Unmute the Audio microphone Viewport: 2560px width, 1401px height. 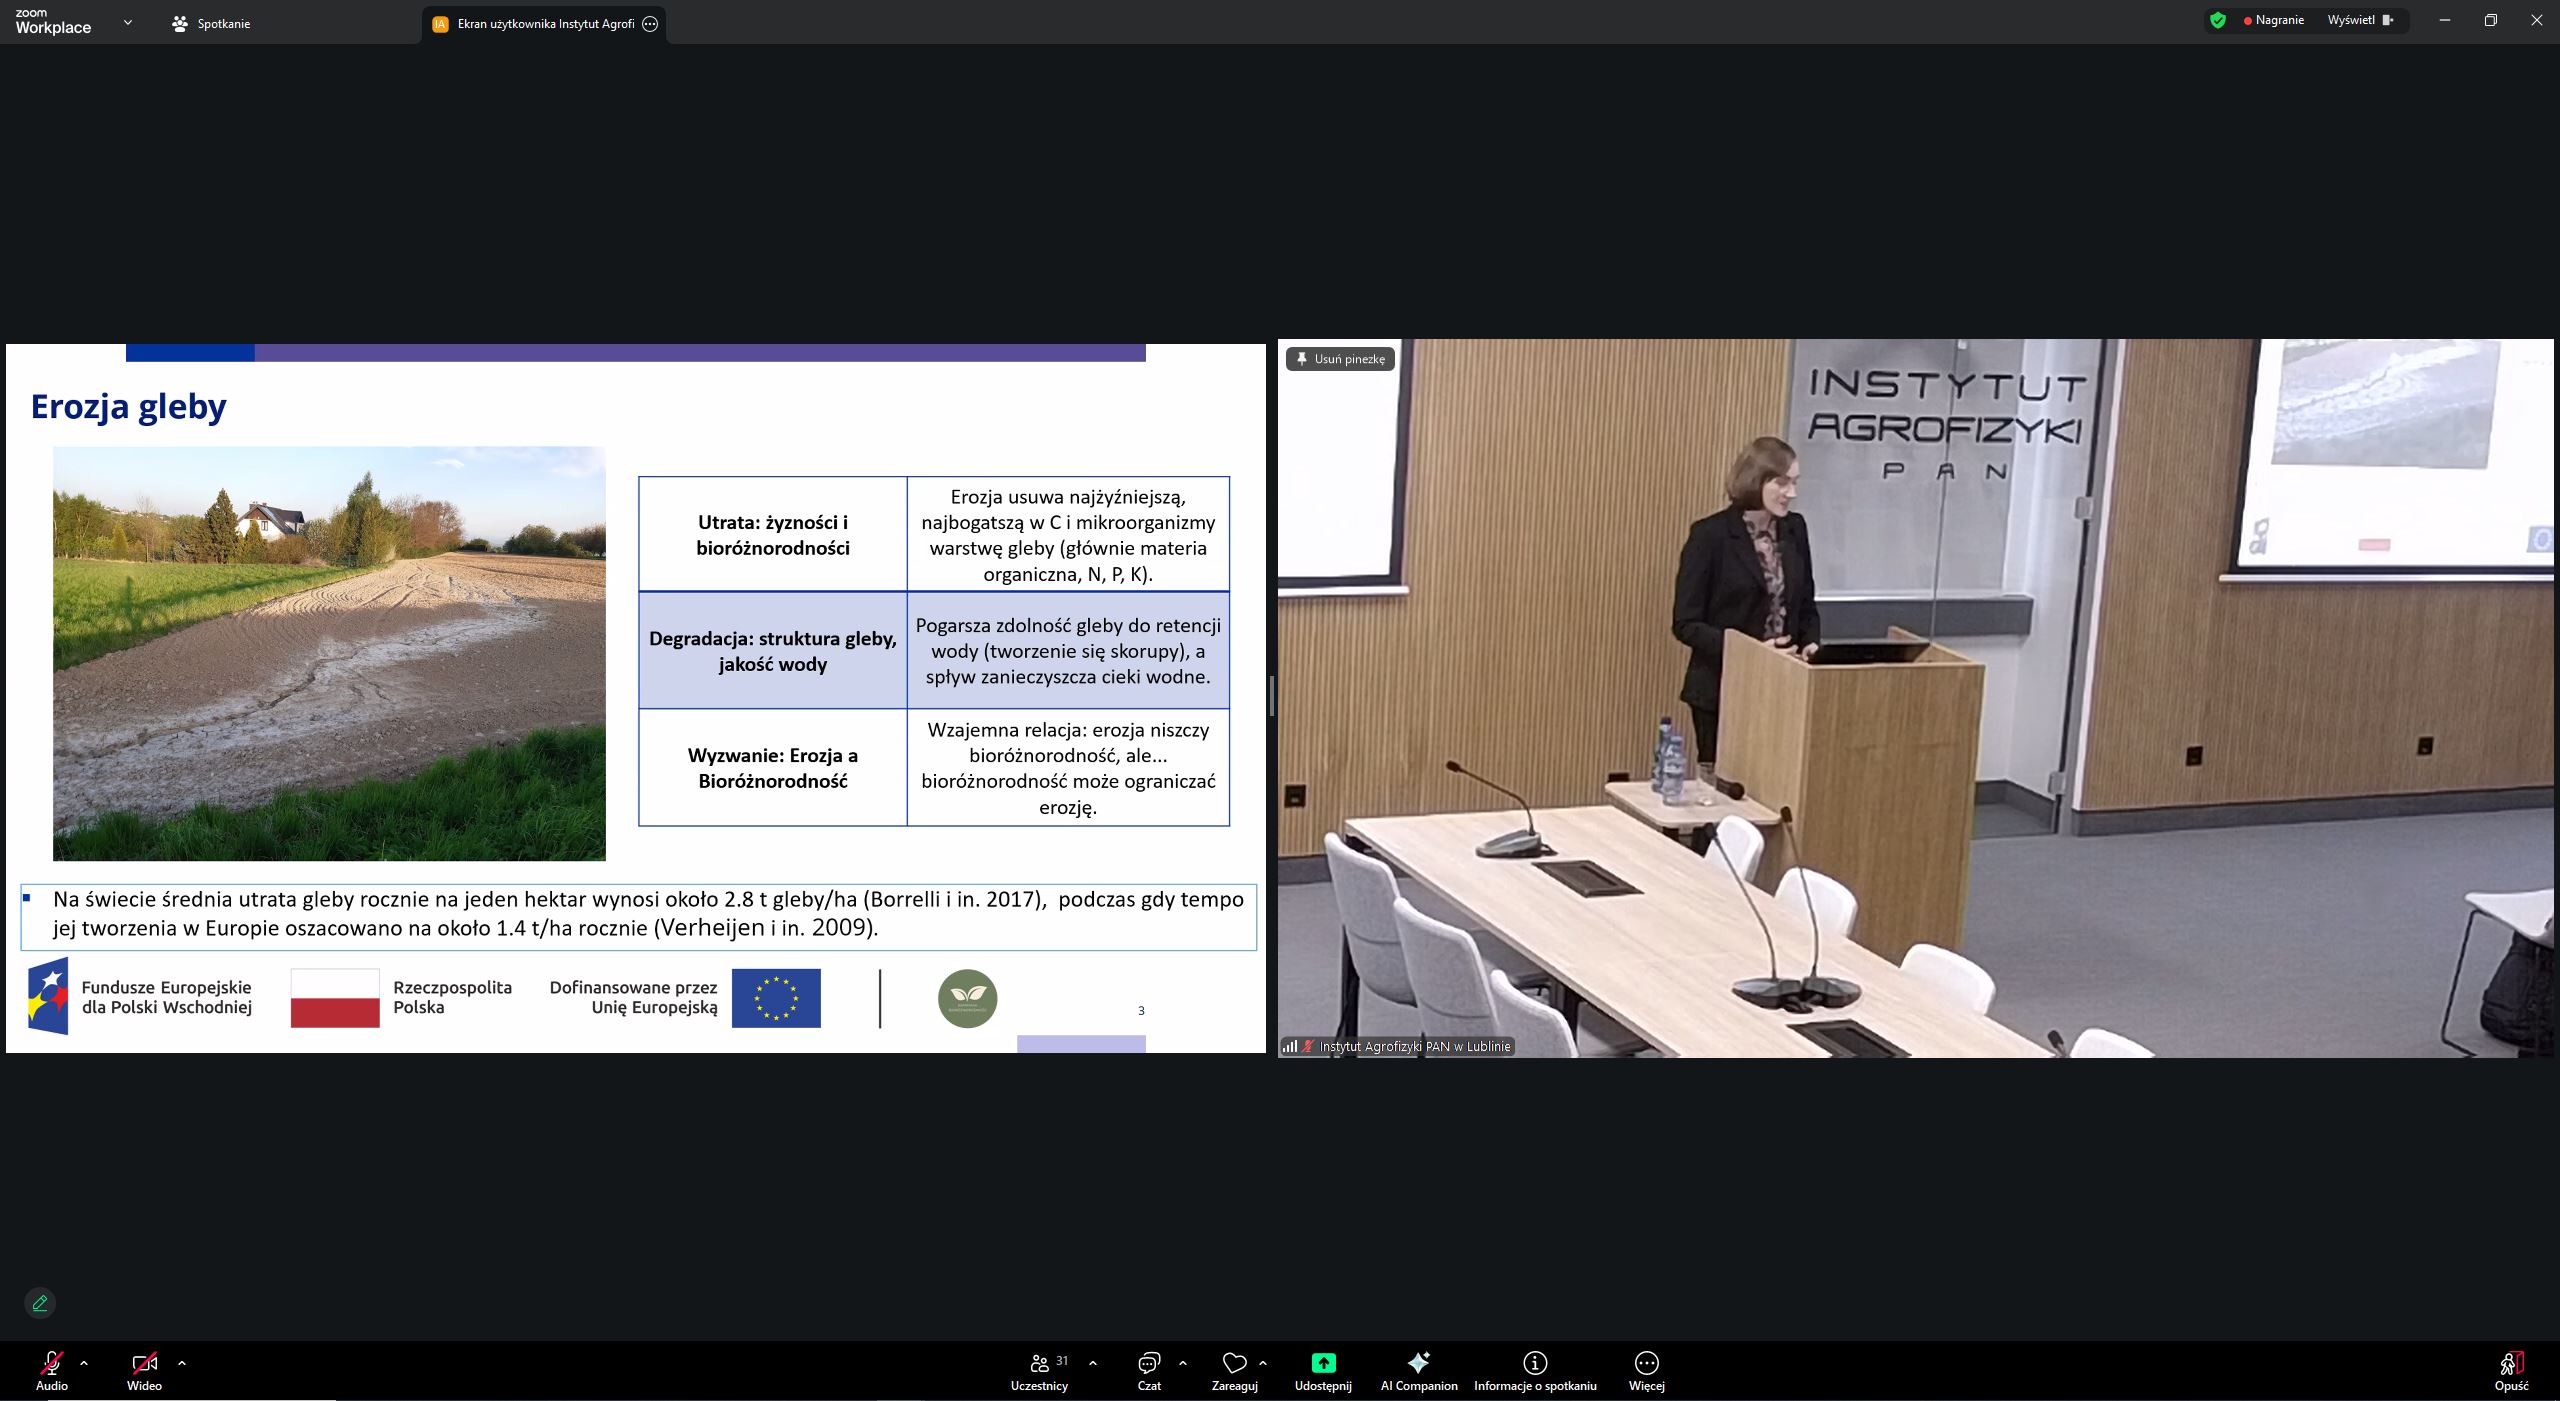[x=52, y=1363]
